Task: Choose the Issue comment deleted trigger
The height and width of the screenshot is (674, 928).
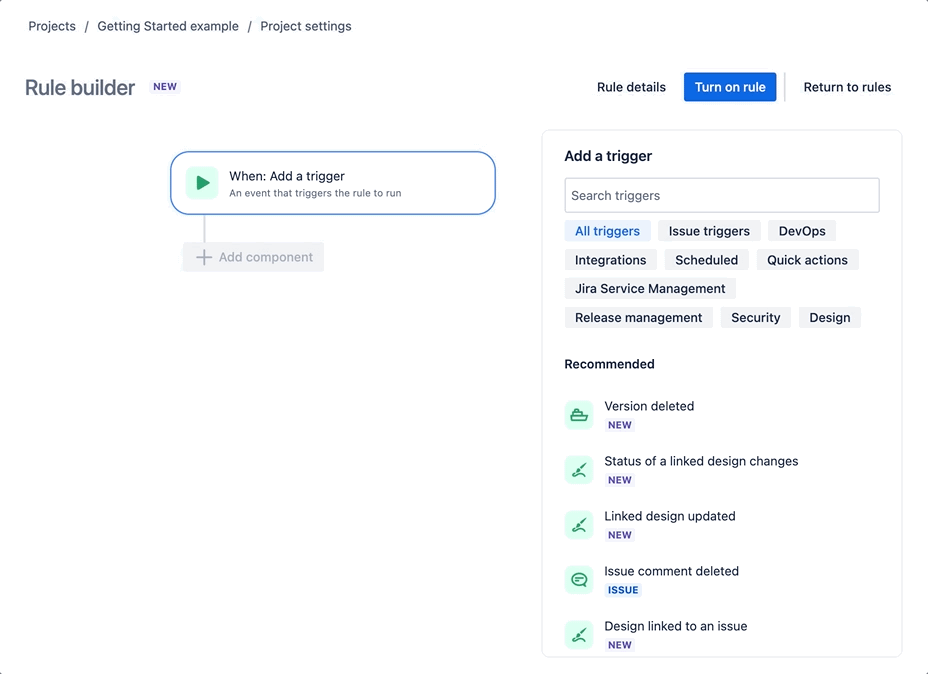Action: [x=721, y=580]
